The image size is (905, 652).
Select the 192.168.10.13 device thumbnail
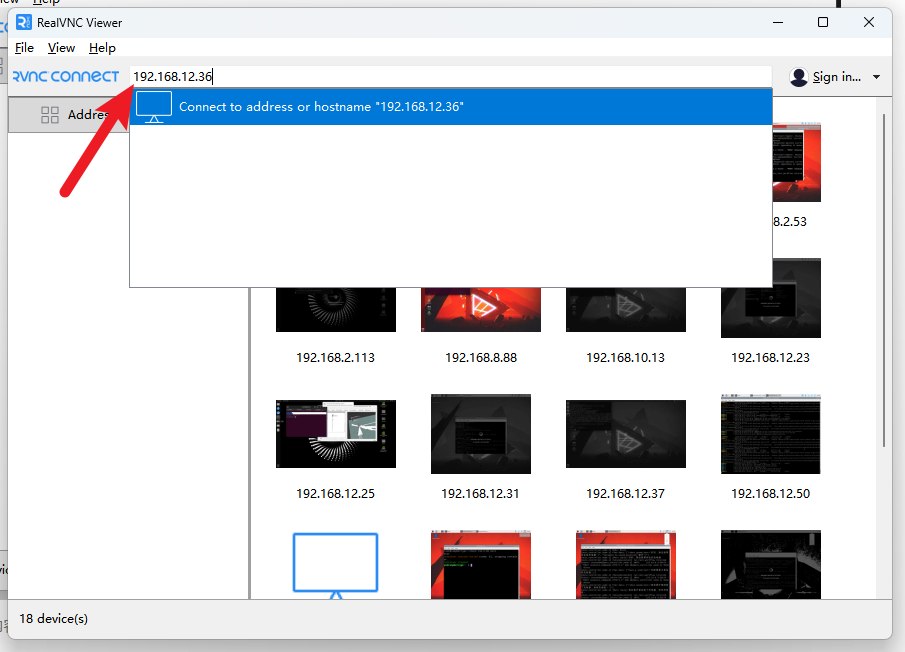625,310
